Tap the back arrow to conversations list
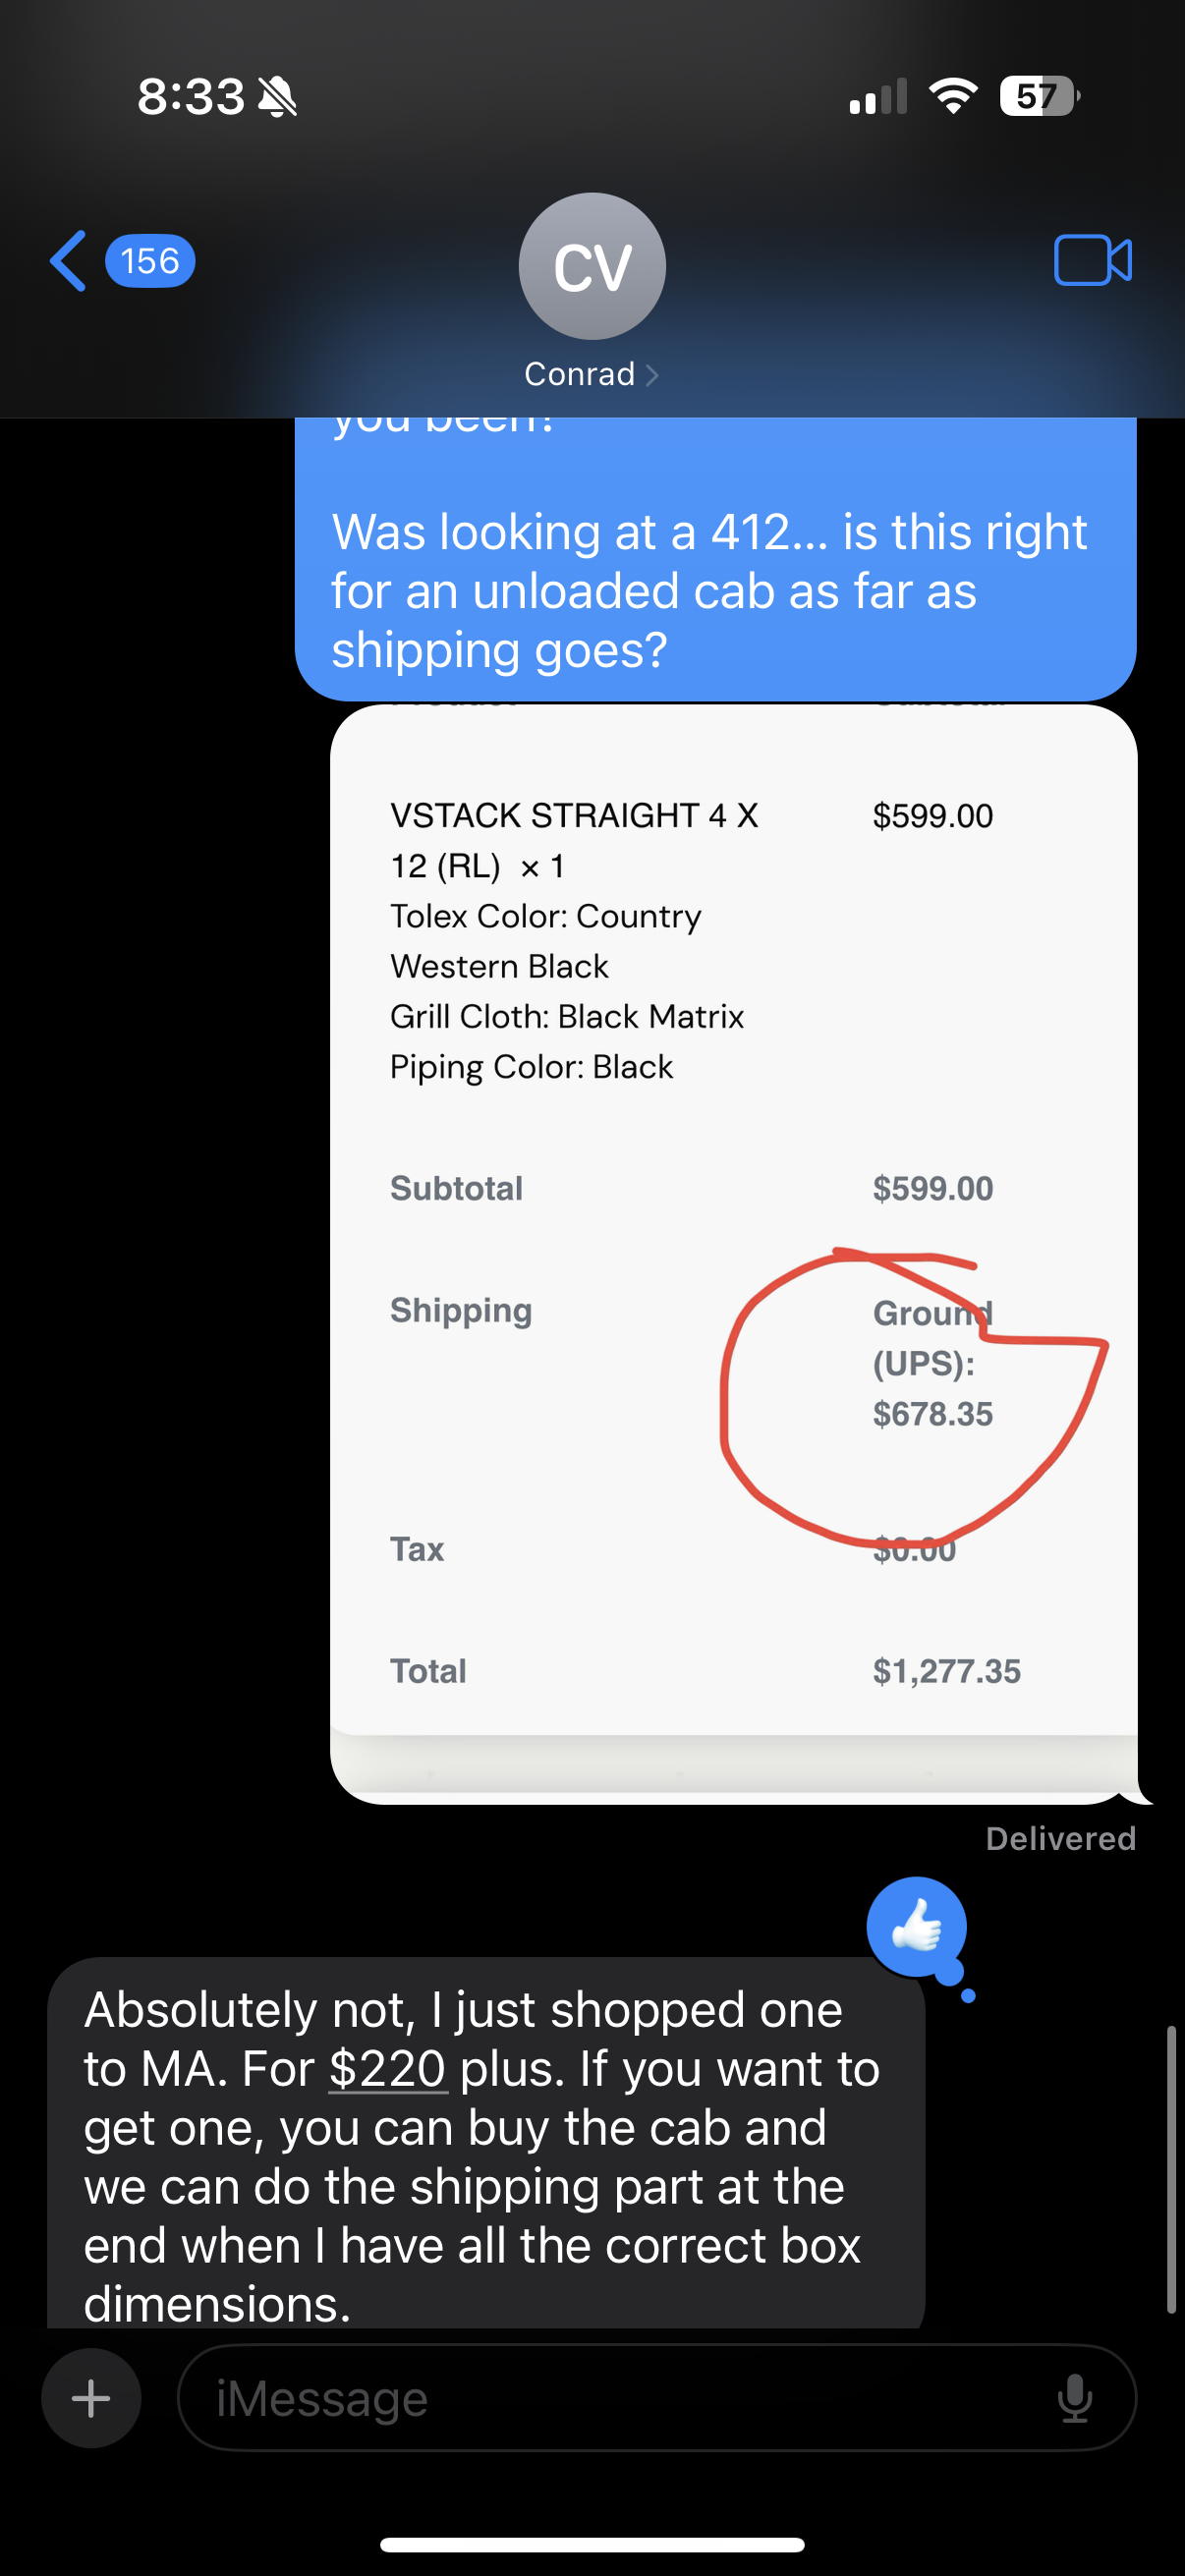The image size is (1185, 2576). pos(68,261)
